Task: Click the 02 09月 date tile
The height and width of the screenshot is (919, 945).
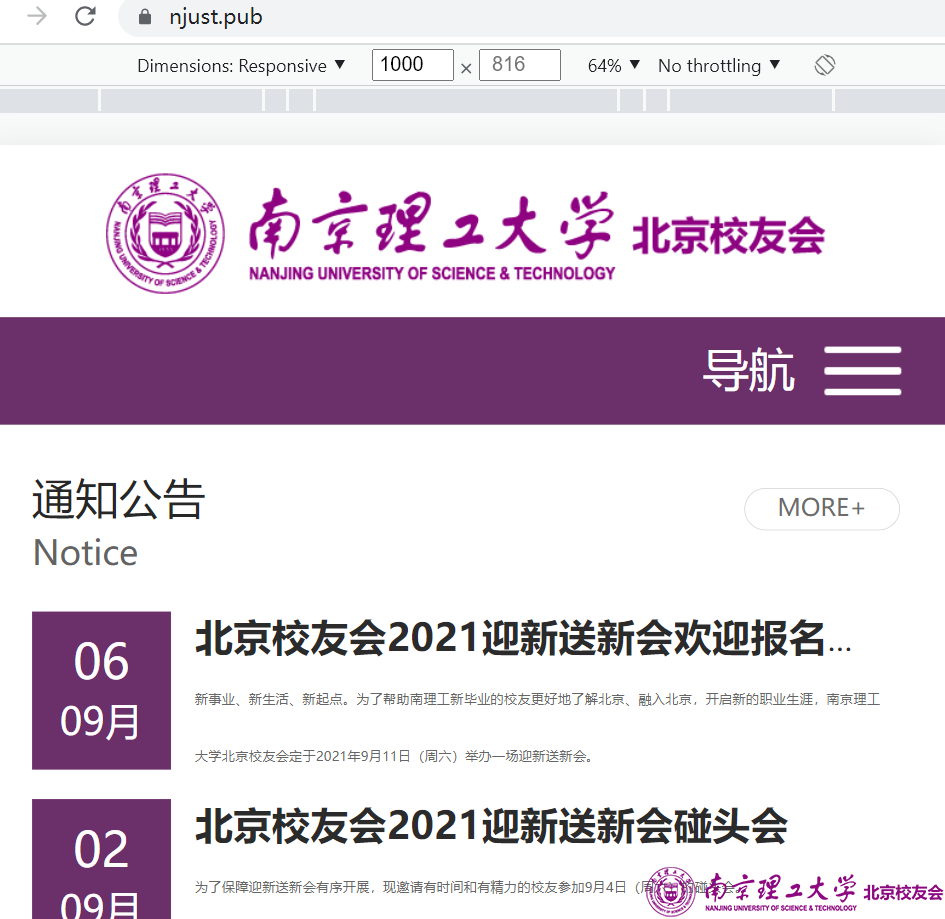Action: (101, 859)
